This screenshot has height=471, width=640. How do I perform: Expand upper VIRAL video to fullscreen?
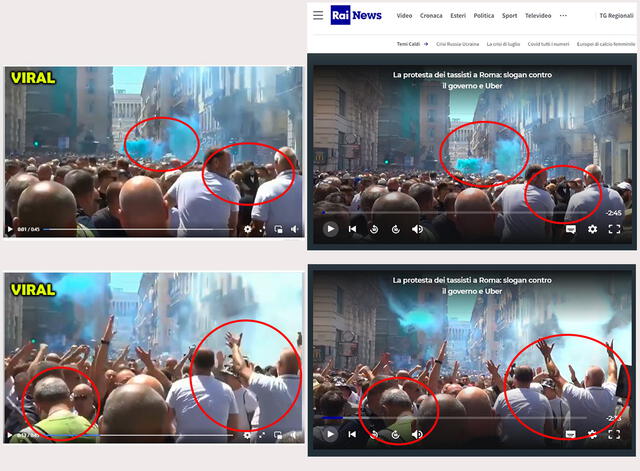point(262,229)
